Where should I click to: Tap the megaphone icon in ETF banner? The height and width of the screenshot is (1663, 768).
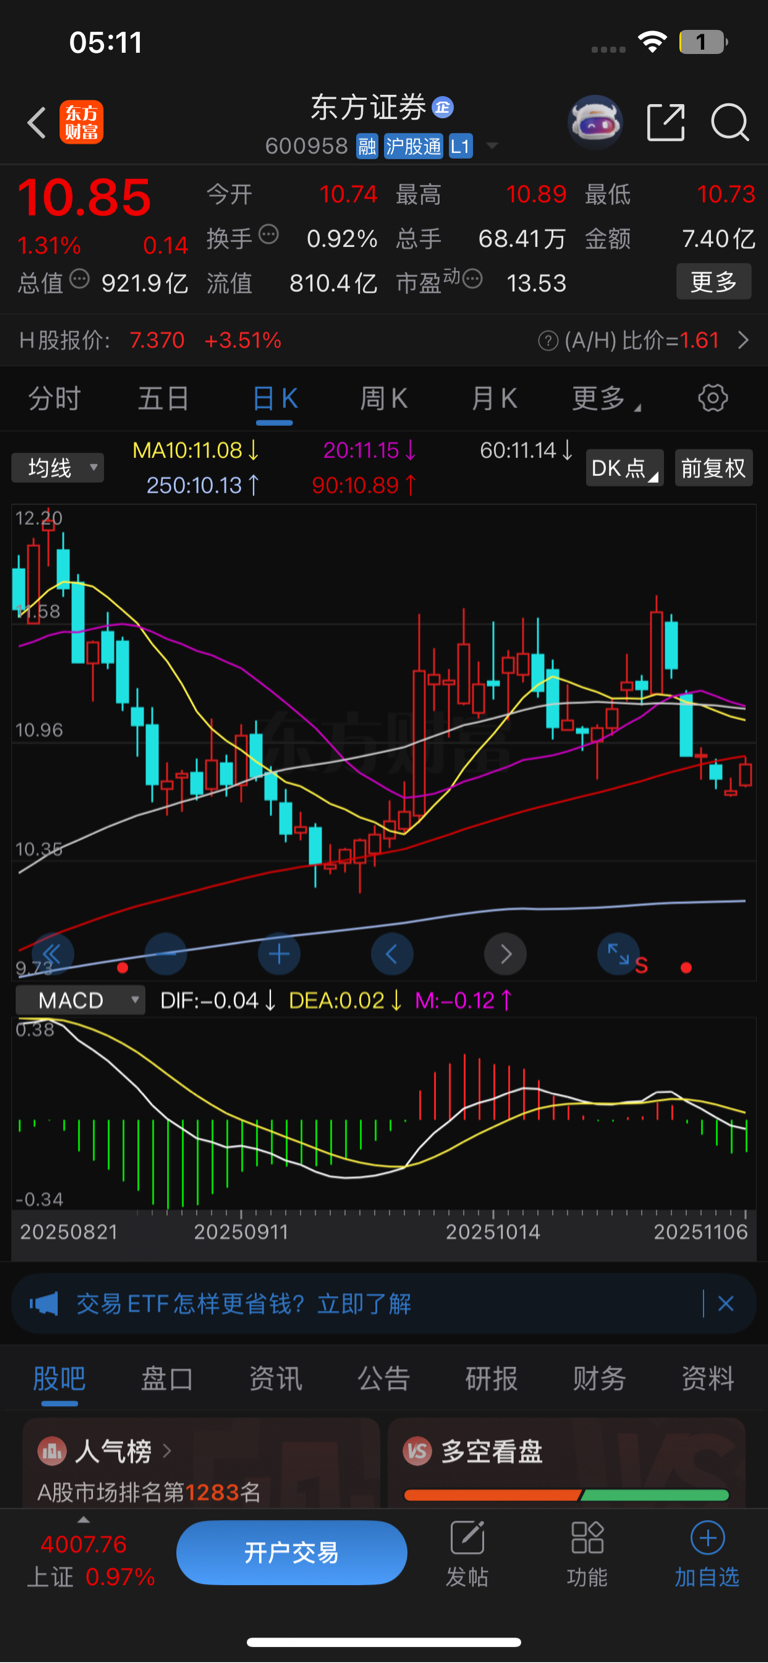coord(43,1304)
